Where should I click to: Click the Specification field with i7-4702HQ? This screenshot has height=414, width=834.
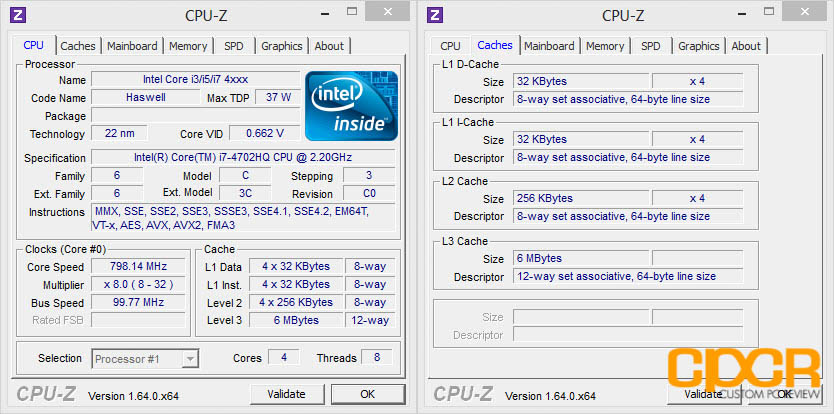[x=243, y=157]
